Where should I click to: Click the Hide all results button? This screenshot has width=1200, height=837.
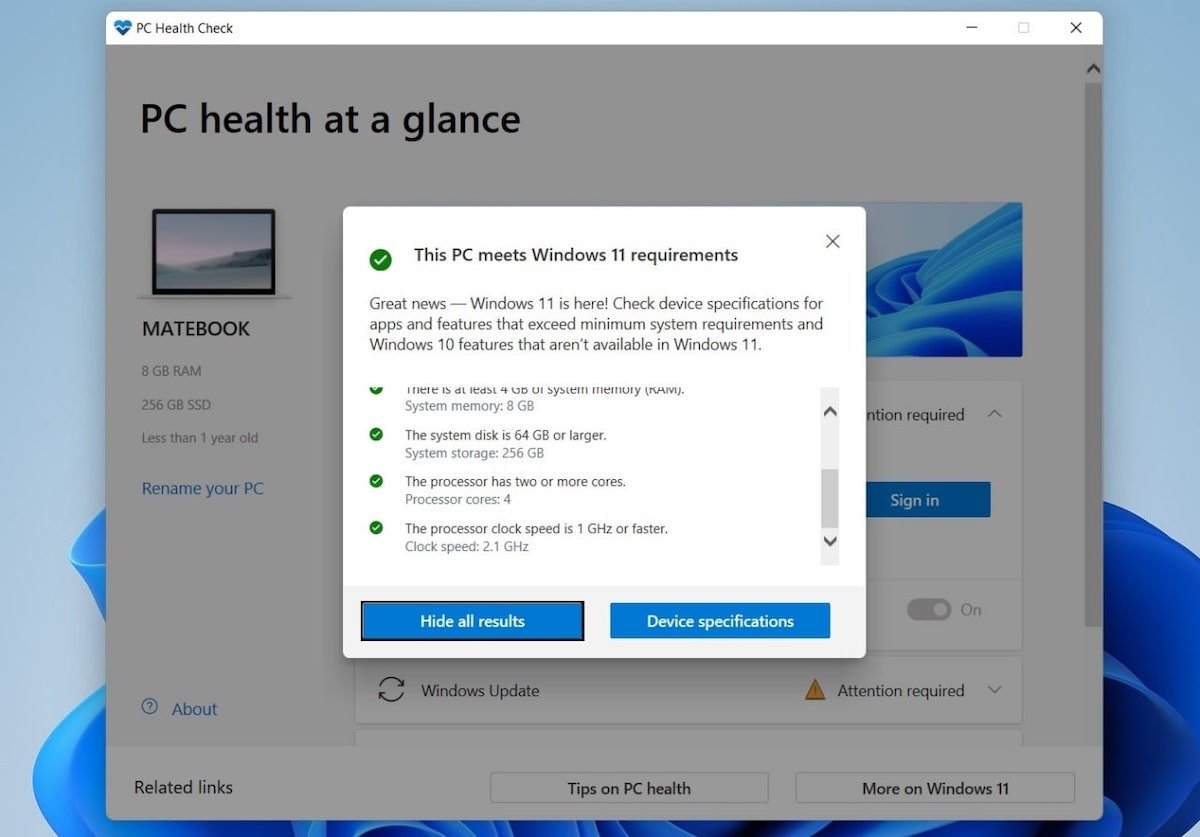click(472, 621)
